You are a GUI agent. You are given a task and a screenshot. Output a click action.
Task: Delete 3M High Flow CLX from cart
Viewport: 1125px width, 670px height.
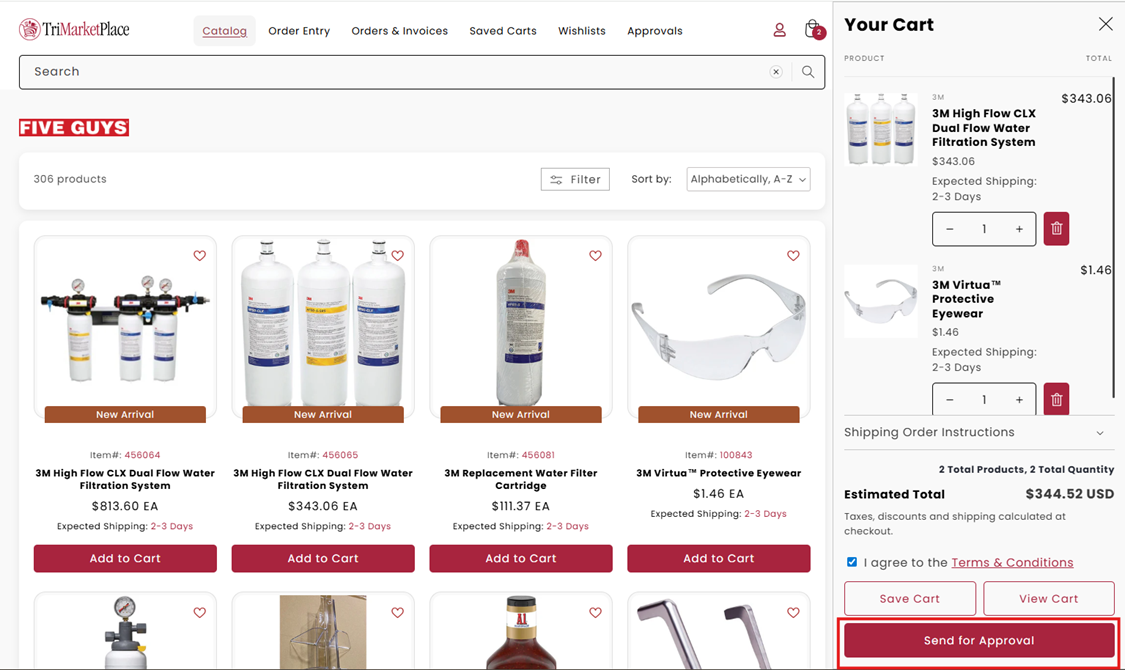pyautogui.click(x=1056, y=229)
